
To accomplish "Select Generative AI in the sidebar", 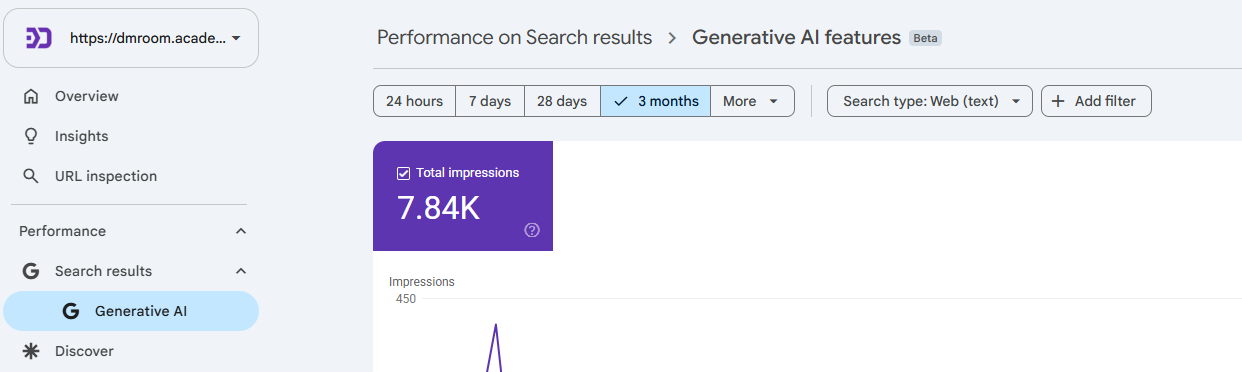I will coord(131,311).
